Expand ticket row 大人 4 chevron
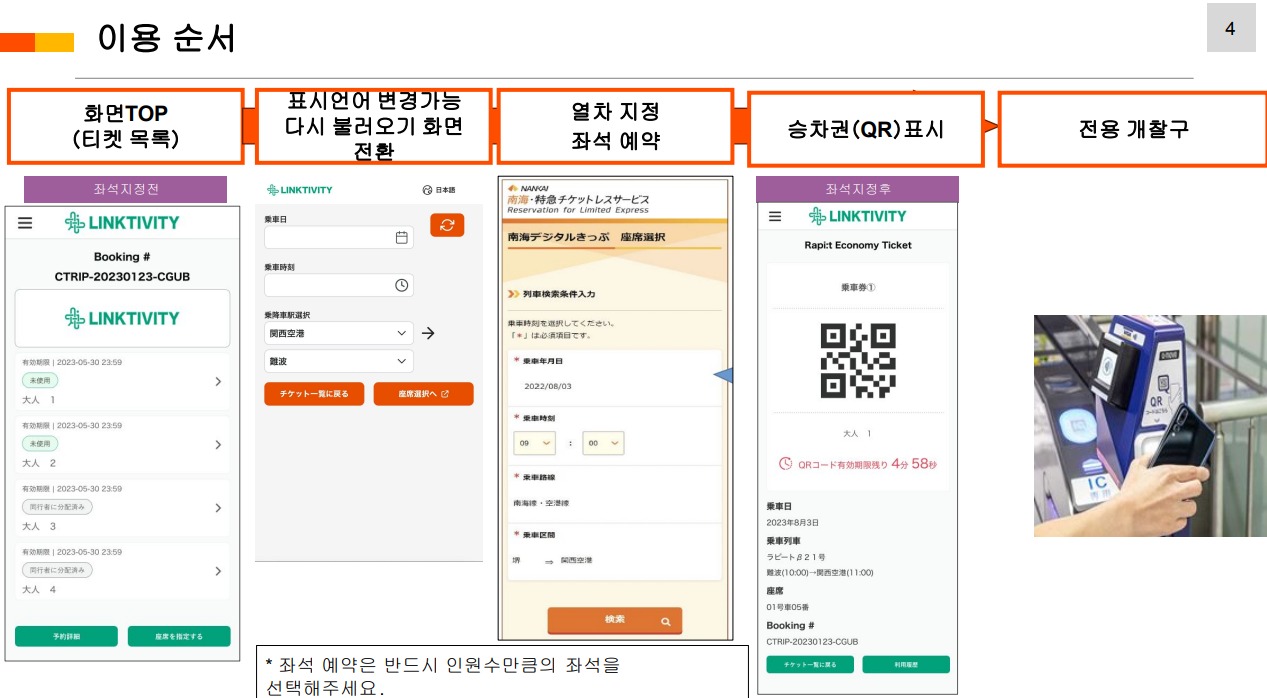The image size is (1267, 698). (218, 571)
